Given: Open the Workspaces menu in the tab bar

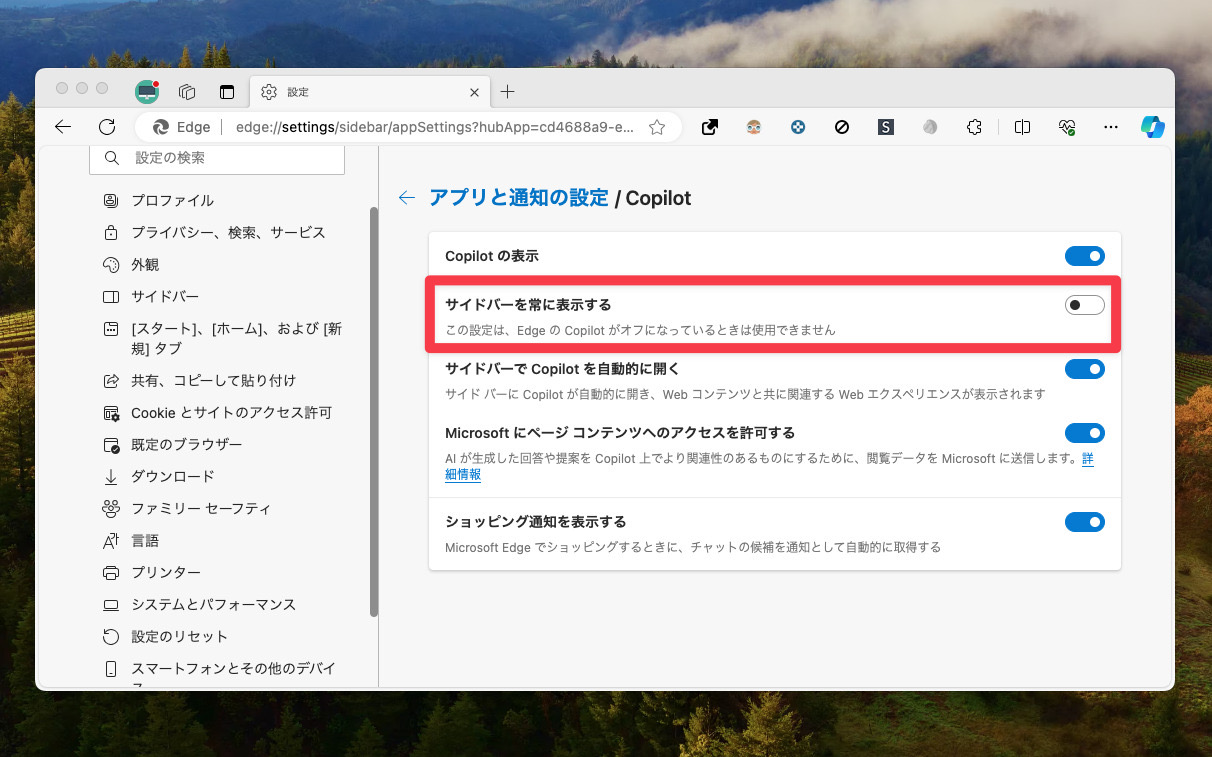Looking at the screenshot, I should (x=187, y=91).
